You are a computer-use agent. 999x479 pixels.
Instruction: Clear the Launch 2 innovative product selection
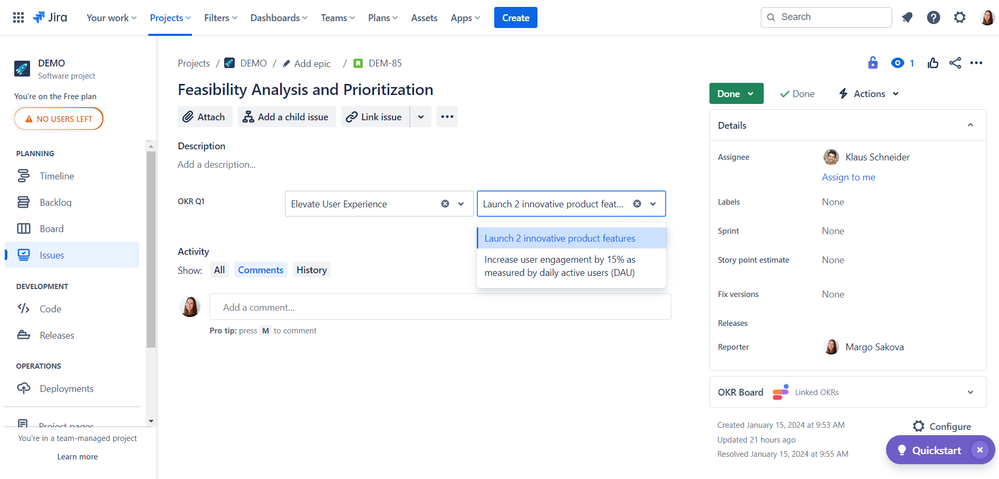coord(637,204)
